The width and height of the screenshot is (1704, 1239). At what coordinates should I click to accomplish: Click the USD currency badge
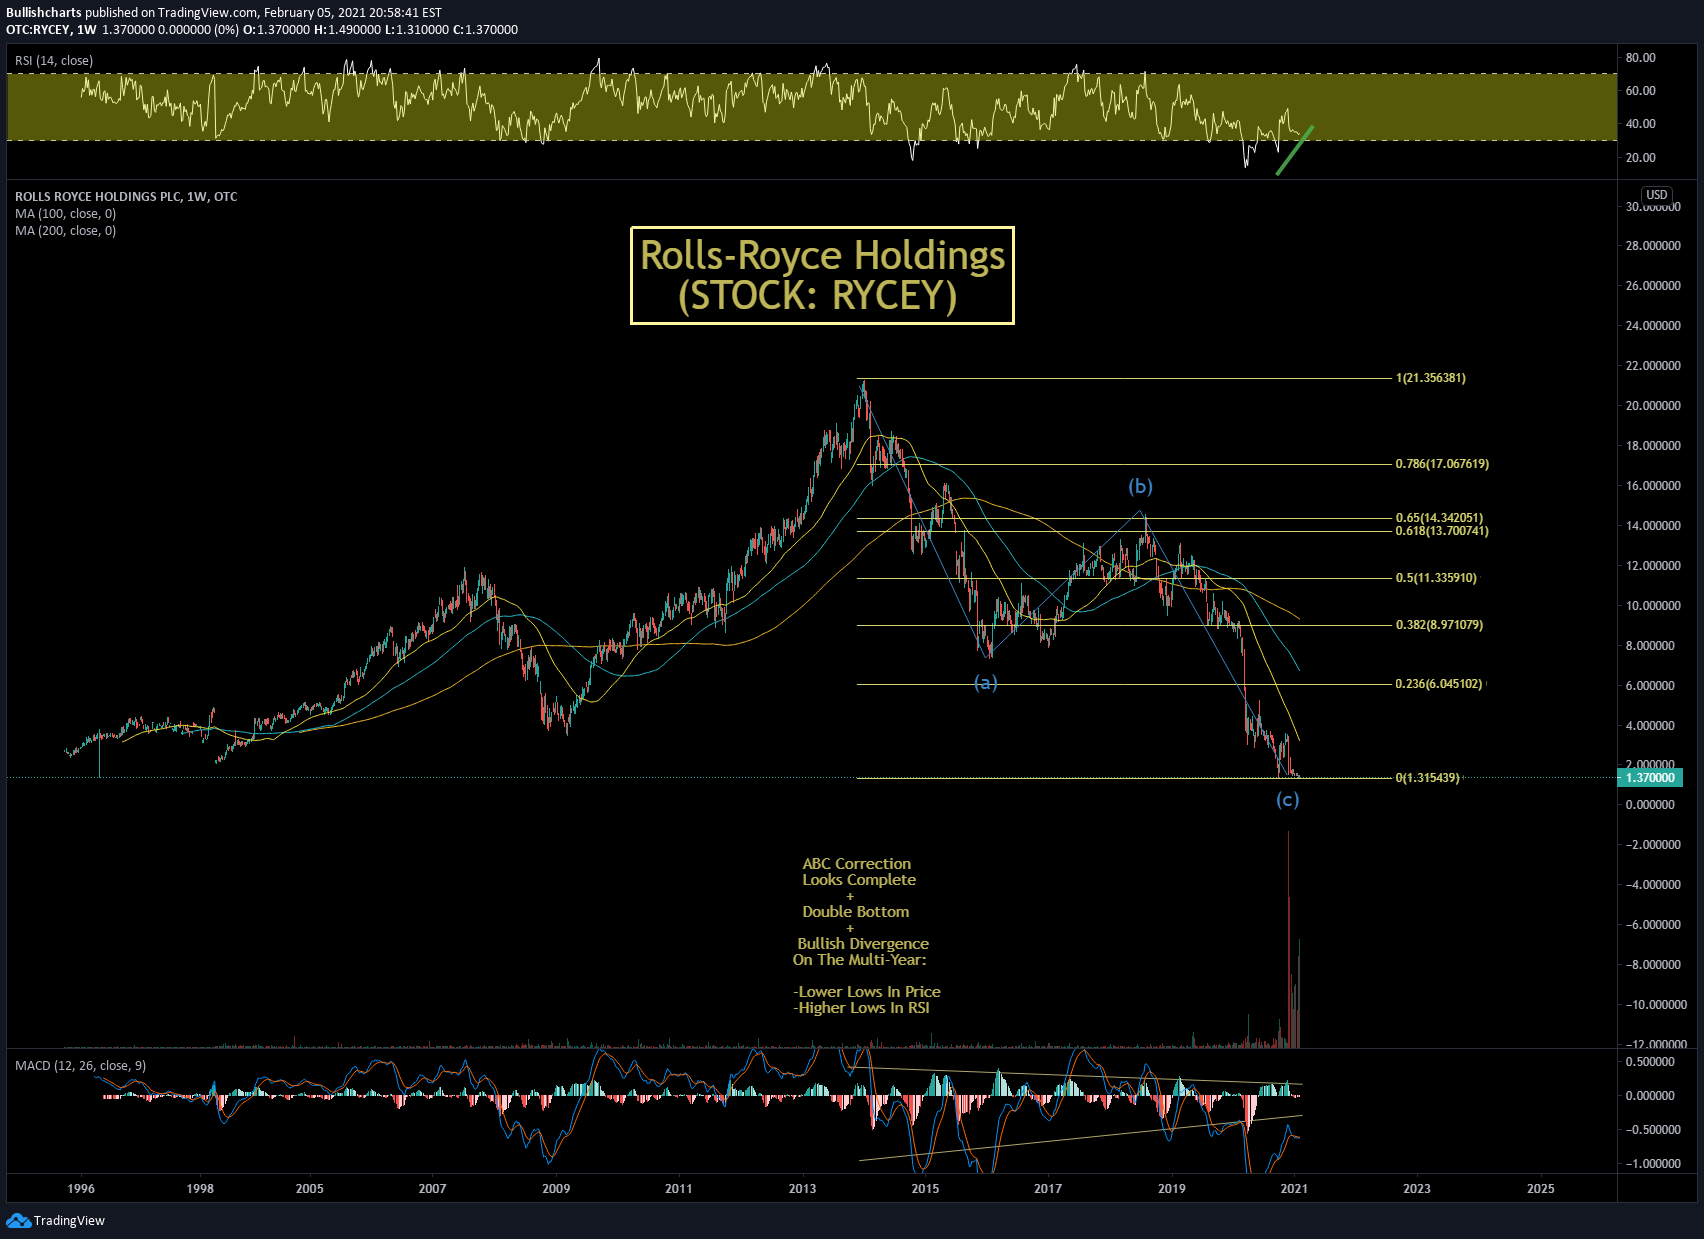(1657, 195)
